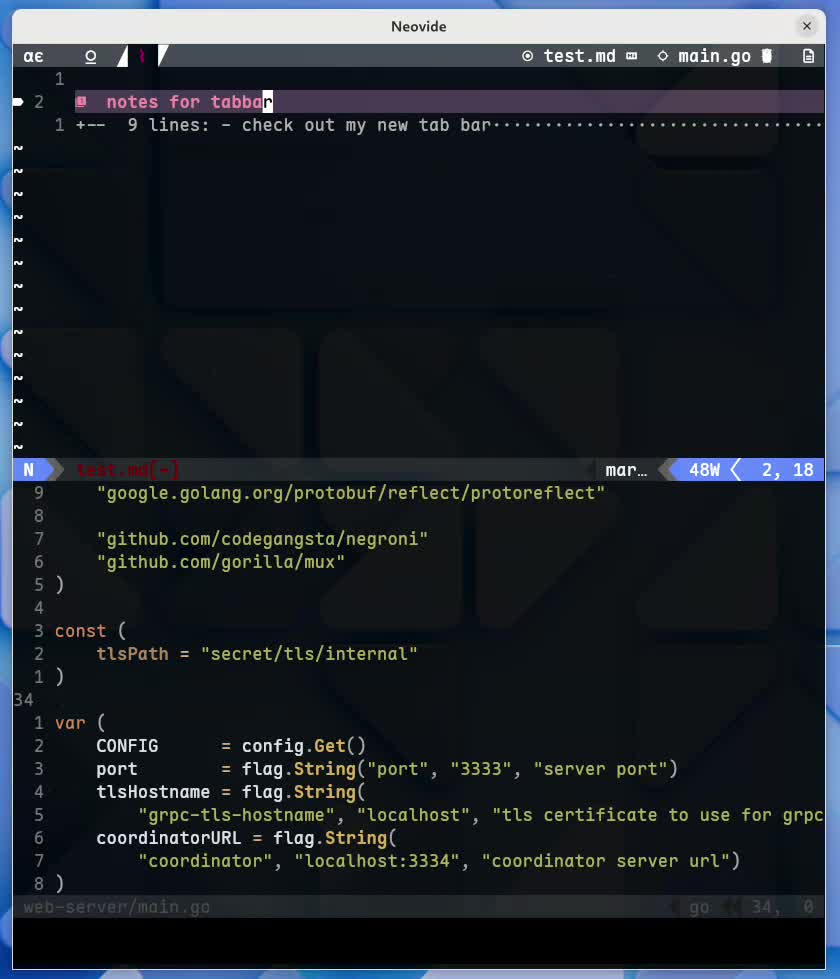The image size is (840, 979).
Task: Expand the folded 9 lines section
Action: point(449,125)
